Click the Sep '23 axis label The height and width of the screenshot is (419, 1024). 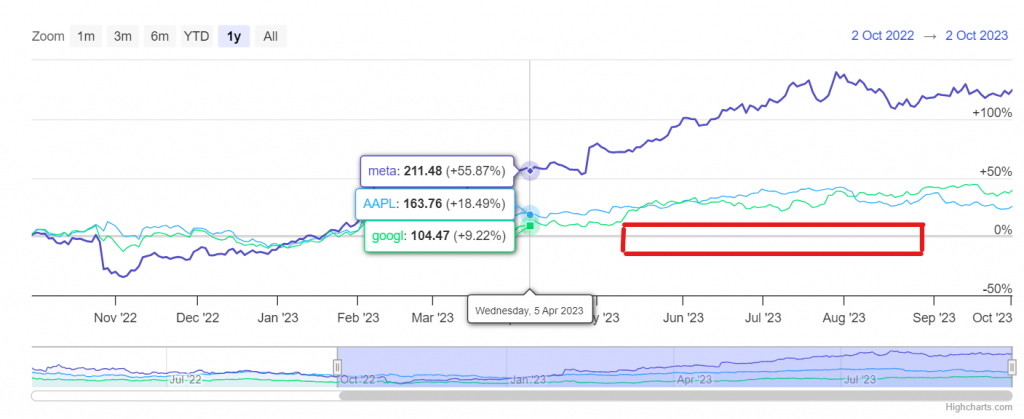tap(934, 318)
